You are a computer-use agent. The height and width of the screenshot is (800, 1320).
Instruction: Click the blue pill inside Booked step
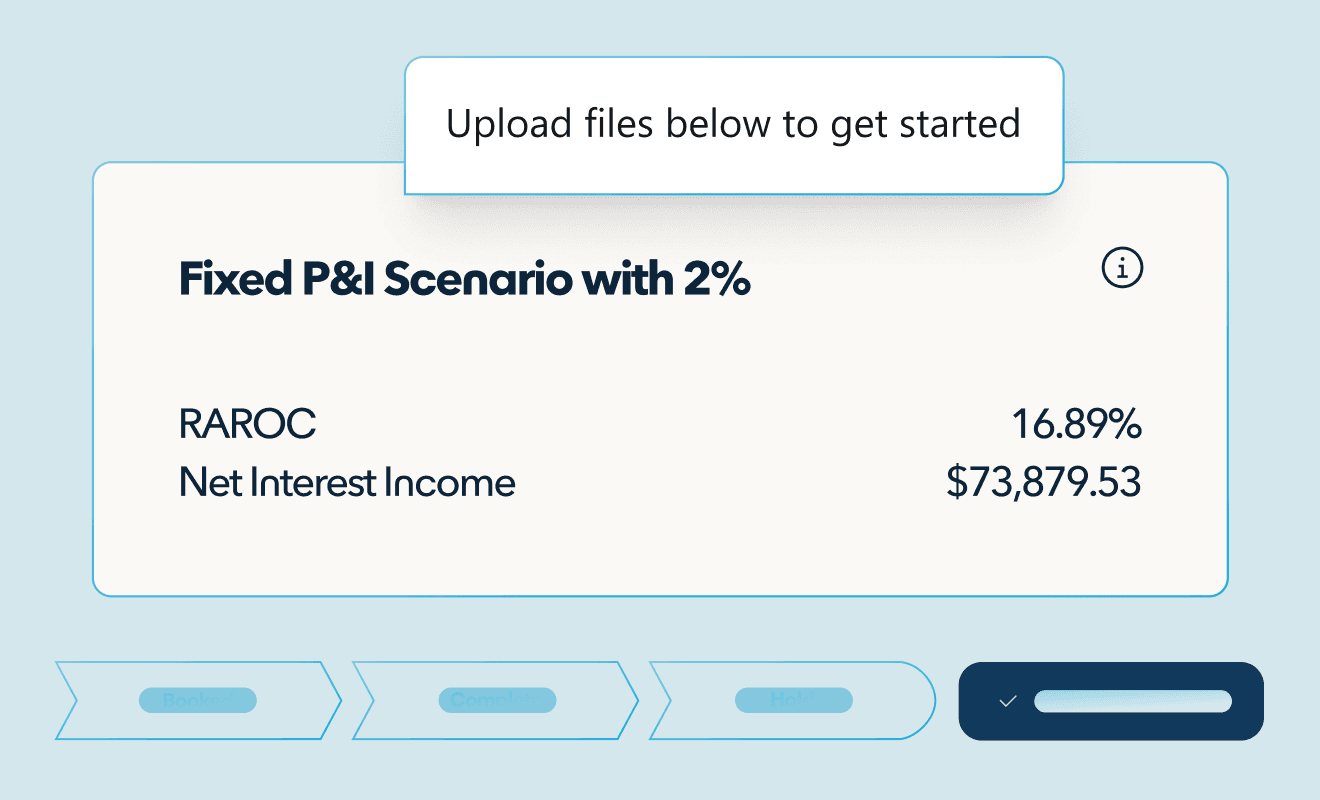[x=198, y=700]
